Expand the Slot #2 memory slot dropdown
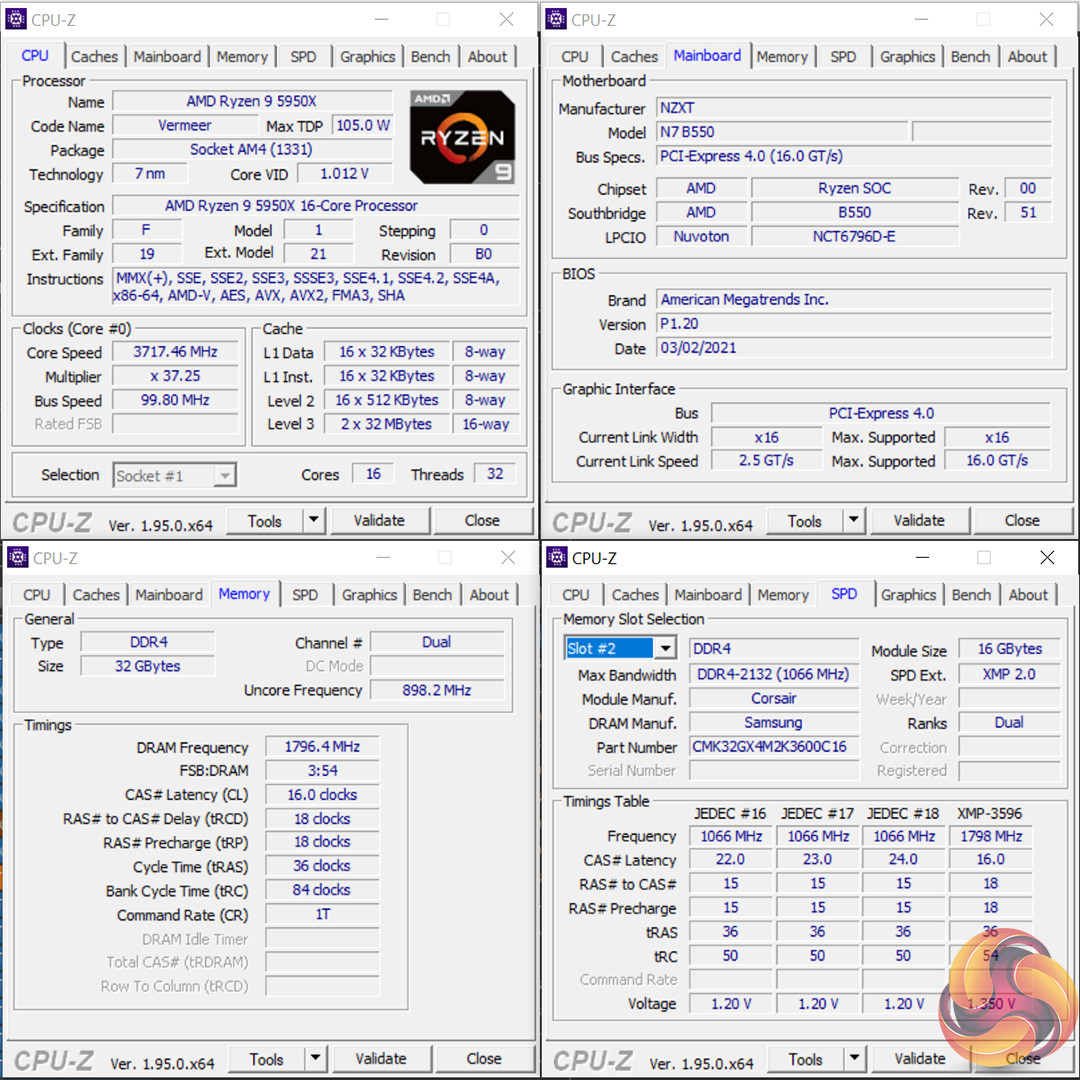Image resolution: width=1080 pixels, height=1080 pixels. pyautogui.click(x=665, y=648)
